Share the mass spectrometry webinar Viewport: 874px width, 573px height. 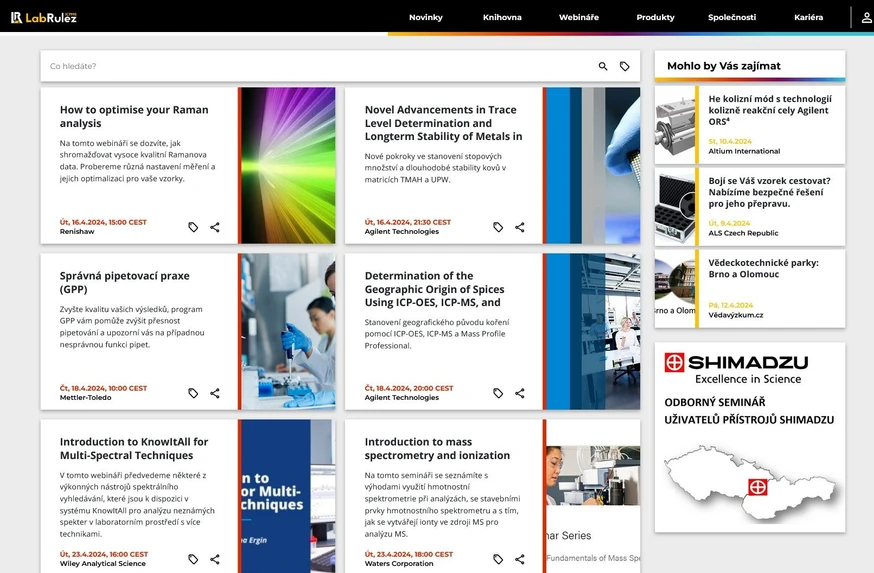(519, 559)
